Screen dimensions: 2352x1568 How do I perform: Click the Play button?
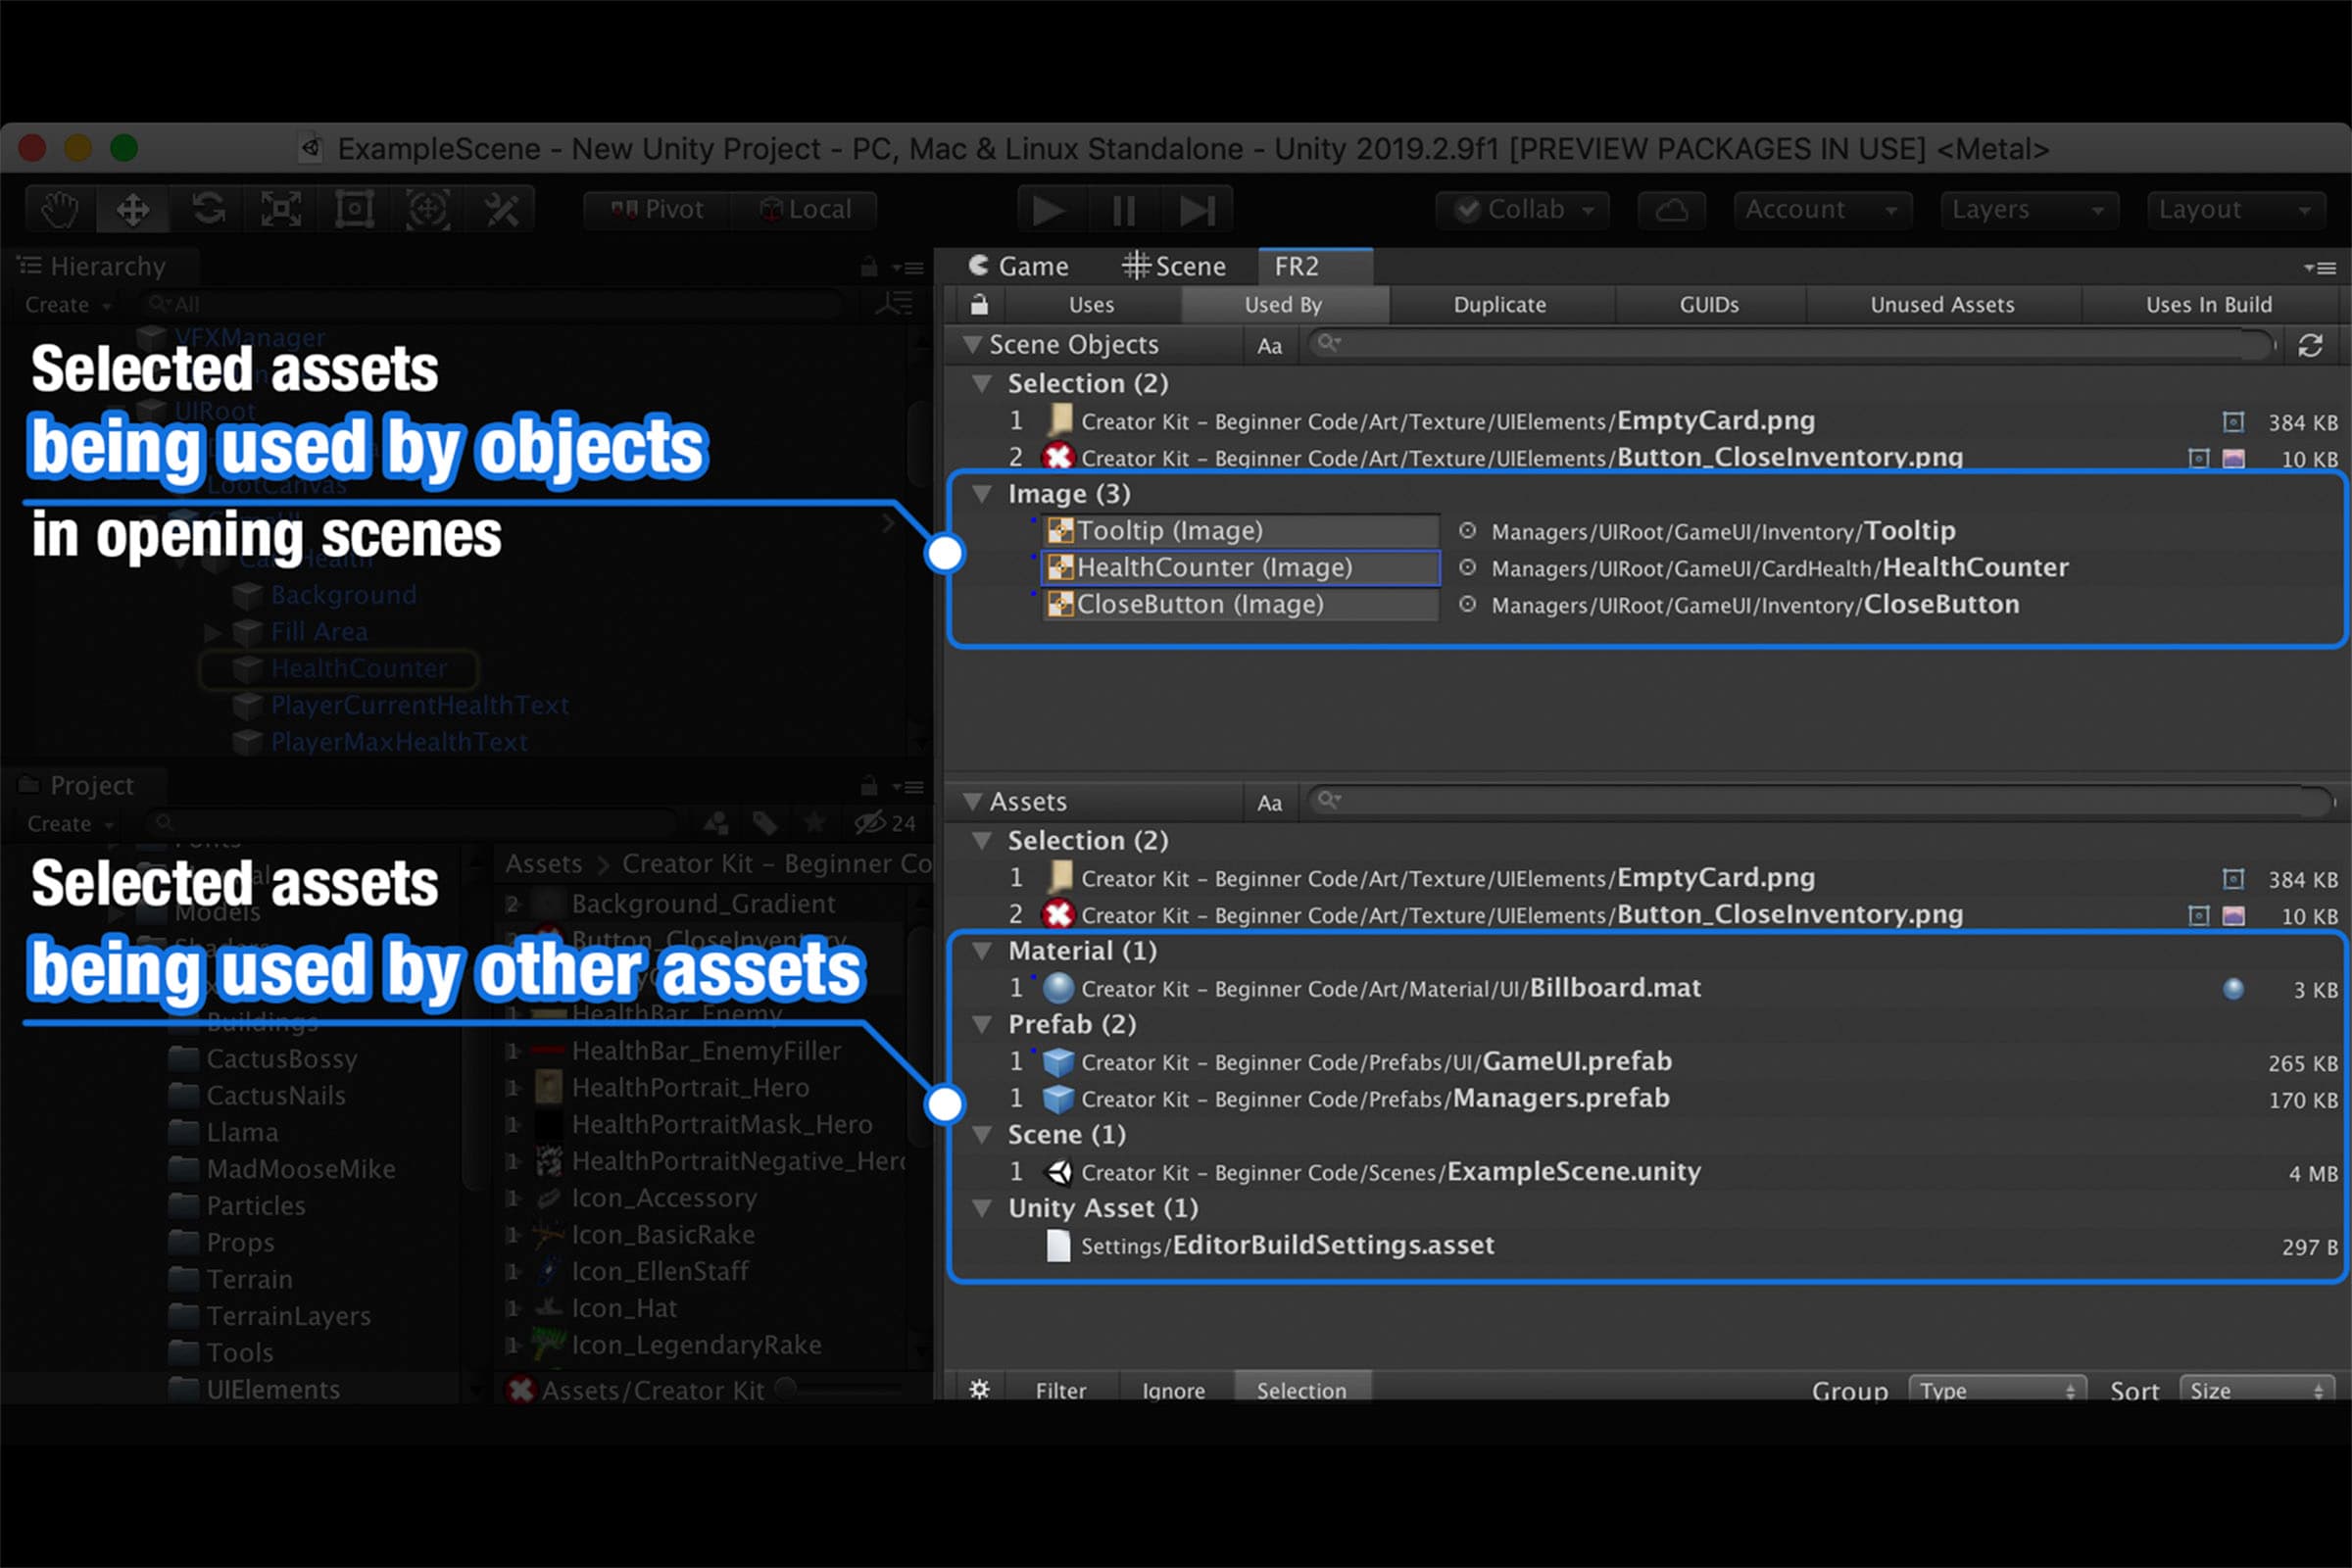pyautogui.click(x=1048, y=210)
